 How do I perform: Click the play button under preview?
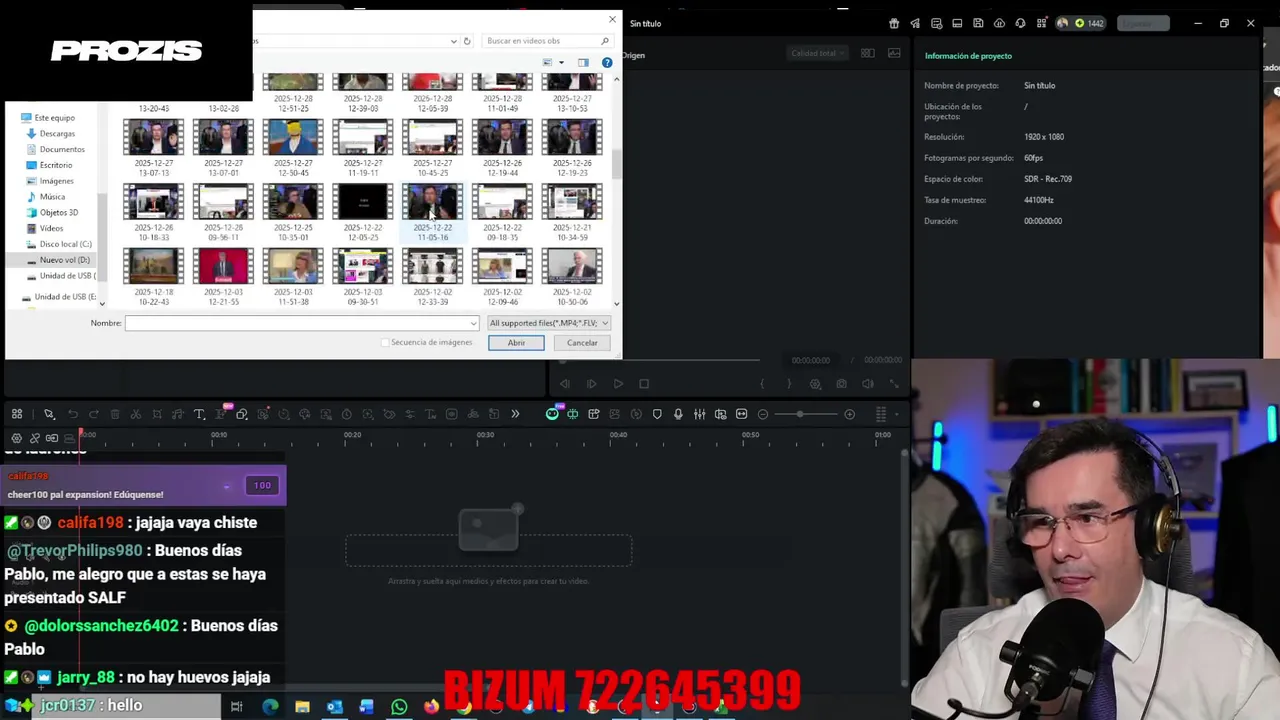click(x=618, y=384)
